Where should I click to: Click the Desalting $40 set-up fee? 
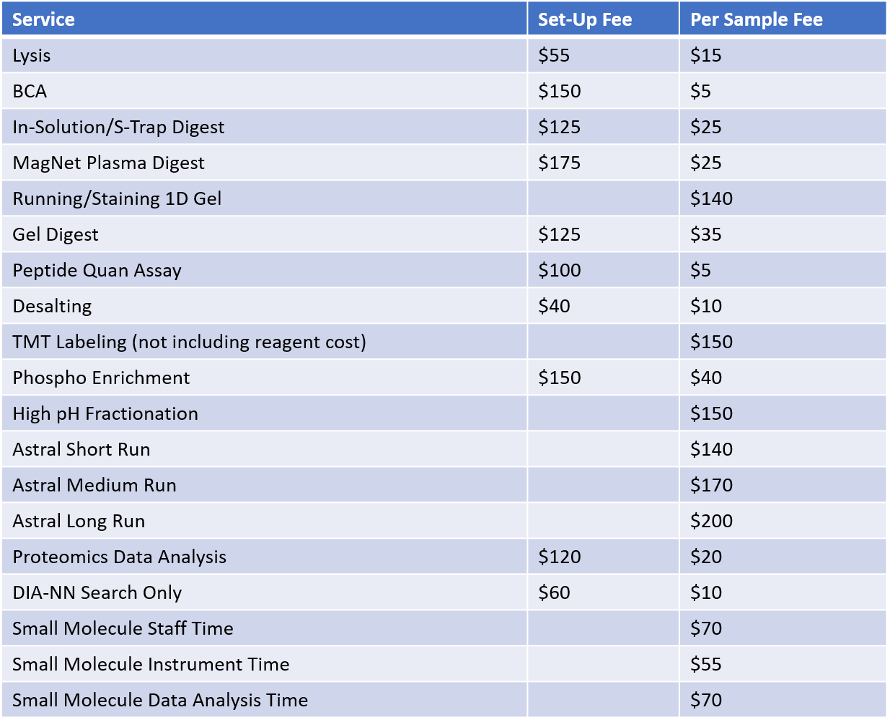pos(555,306)
